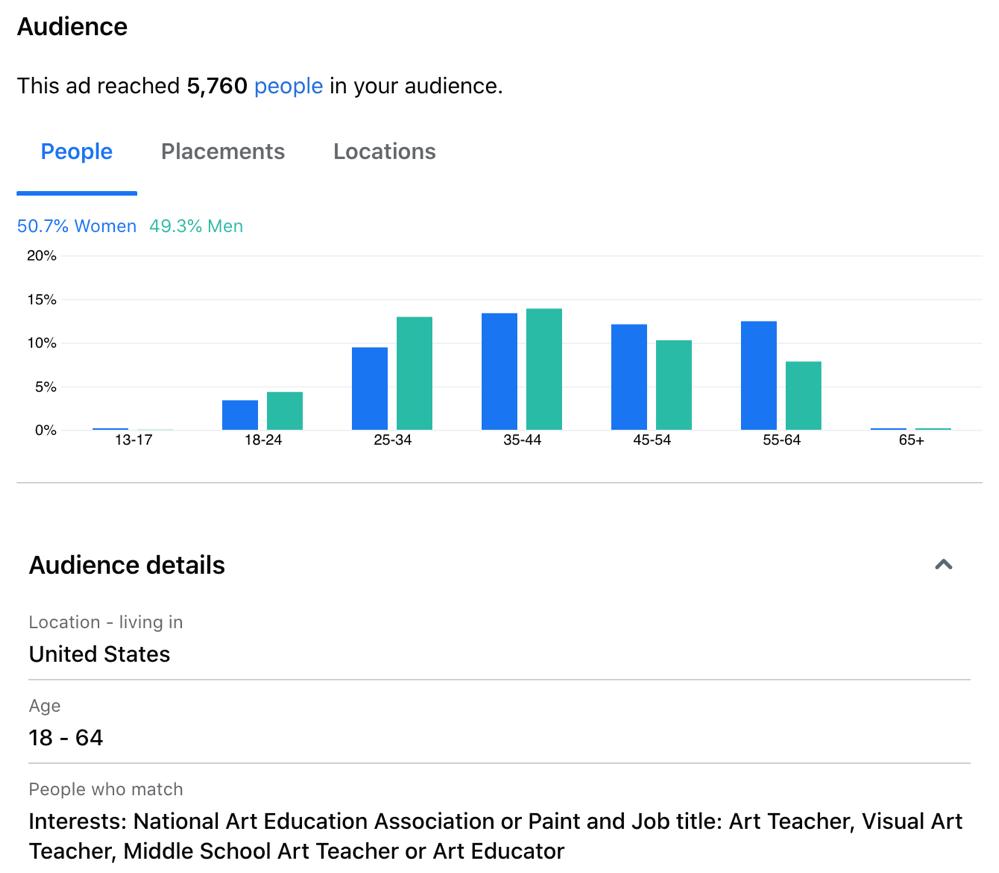Click the 5,760 reach number
Viewport: 999px width, 873px height.
tap(217, 86)
